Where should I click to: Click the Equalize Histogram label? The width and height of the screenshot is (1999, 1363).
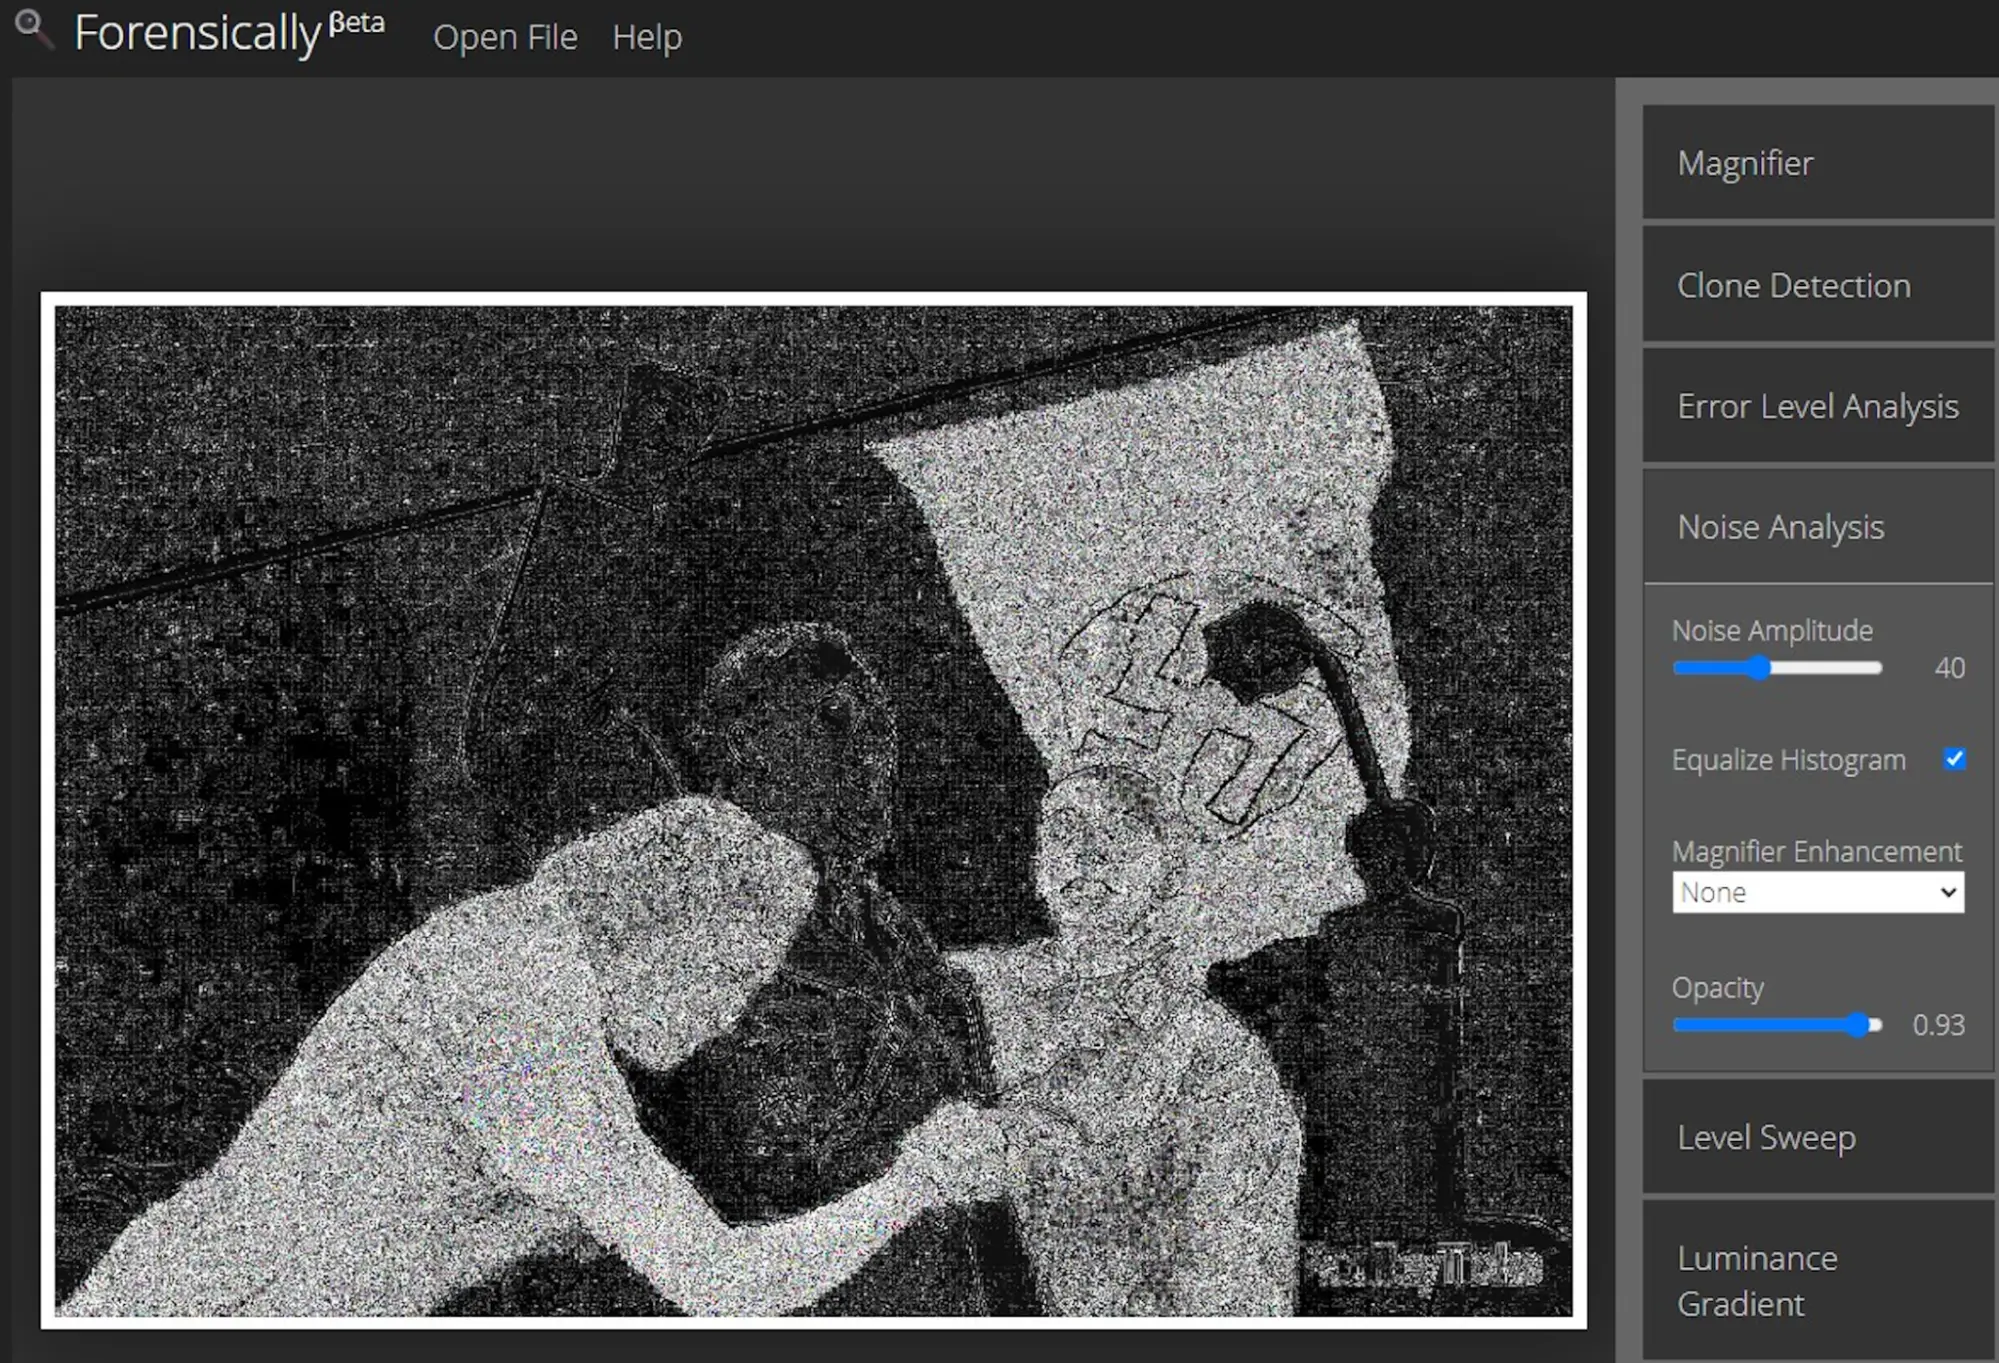(1788, 760)
